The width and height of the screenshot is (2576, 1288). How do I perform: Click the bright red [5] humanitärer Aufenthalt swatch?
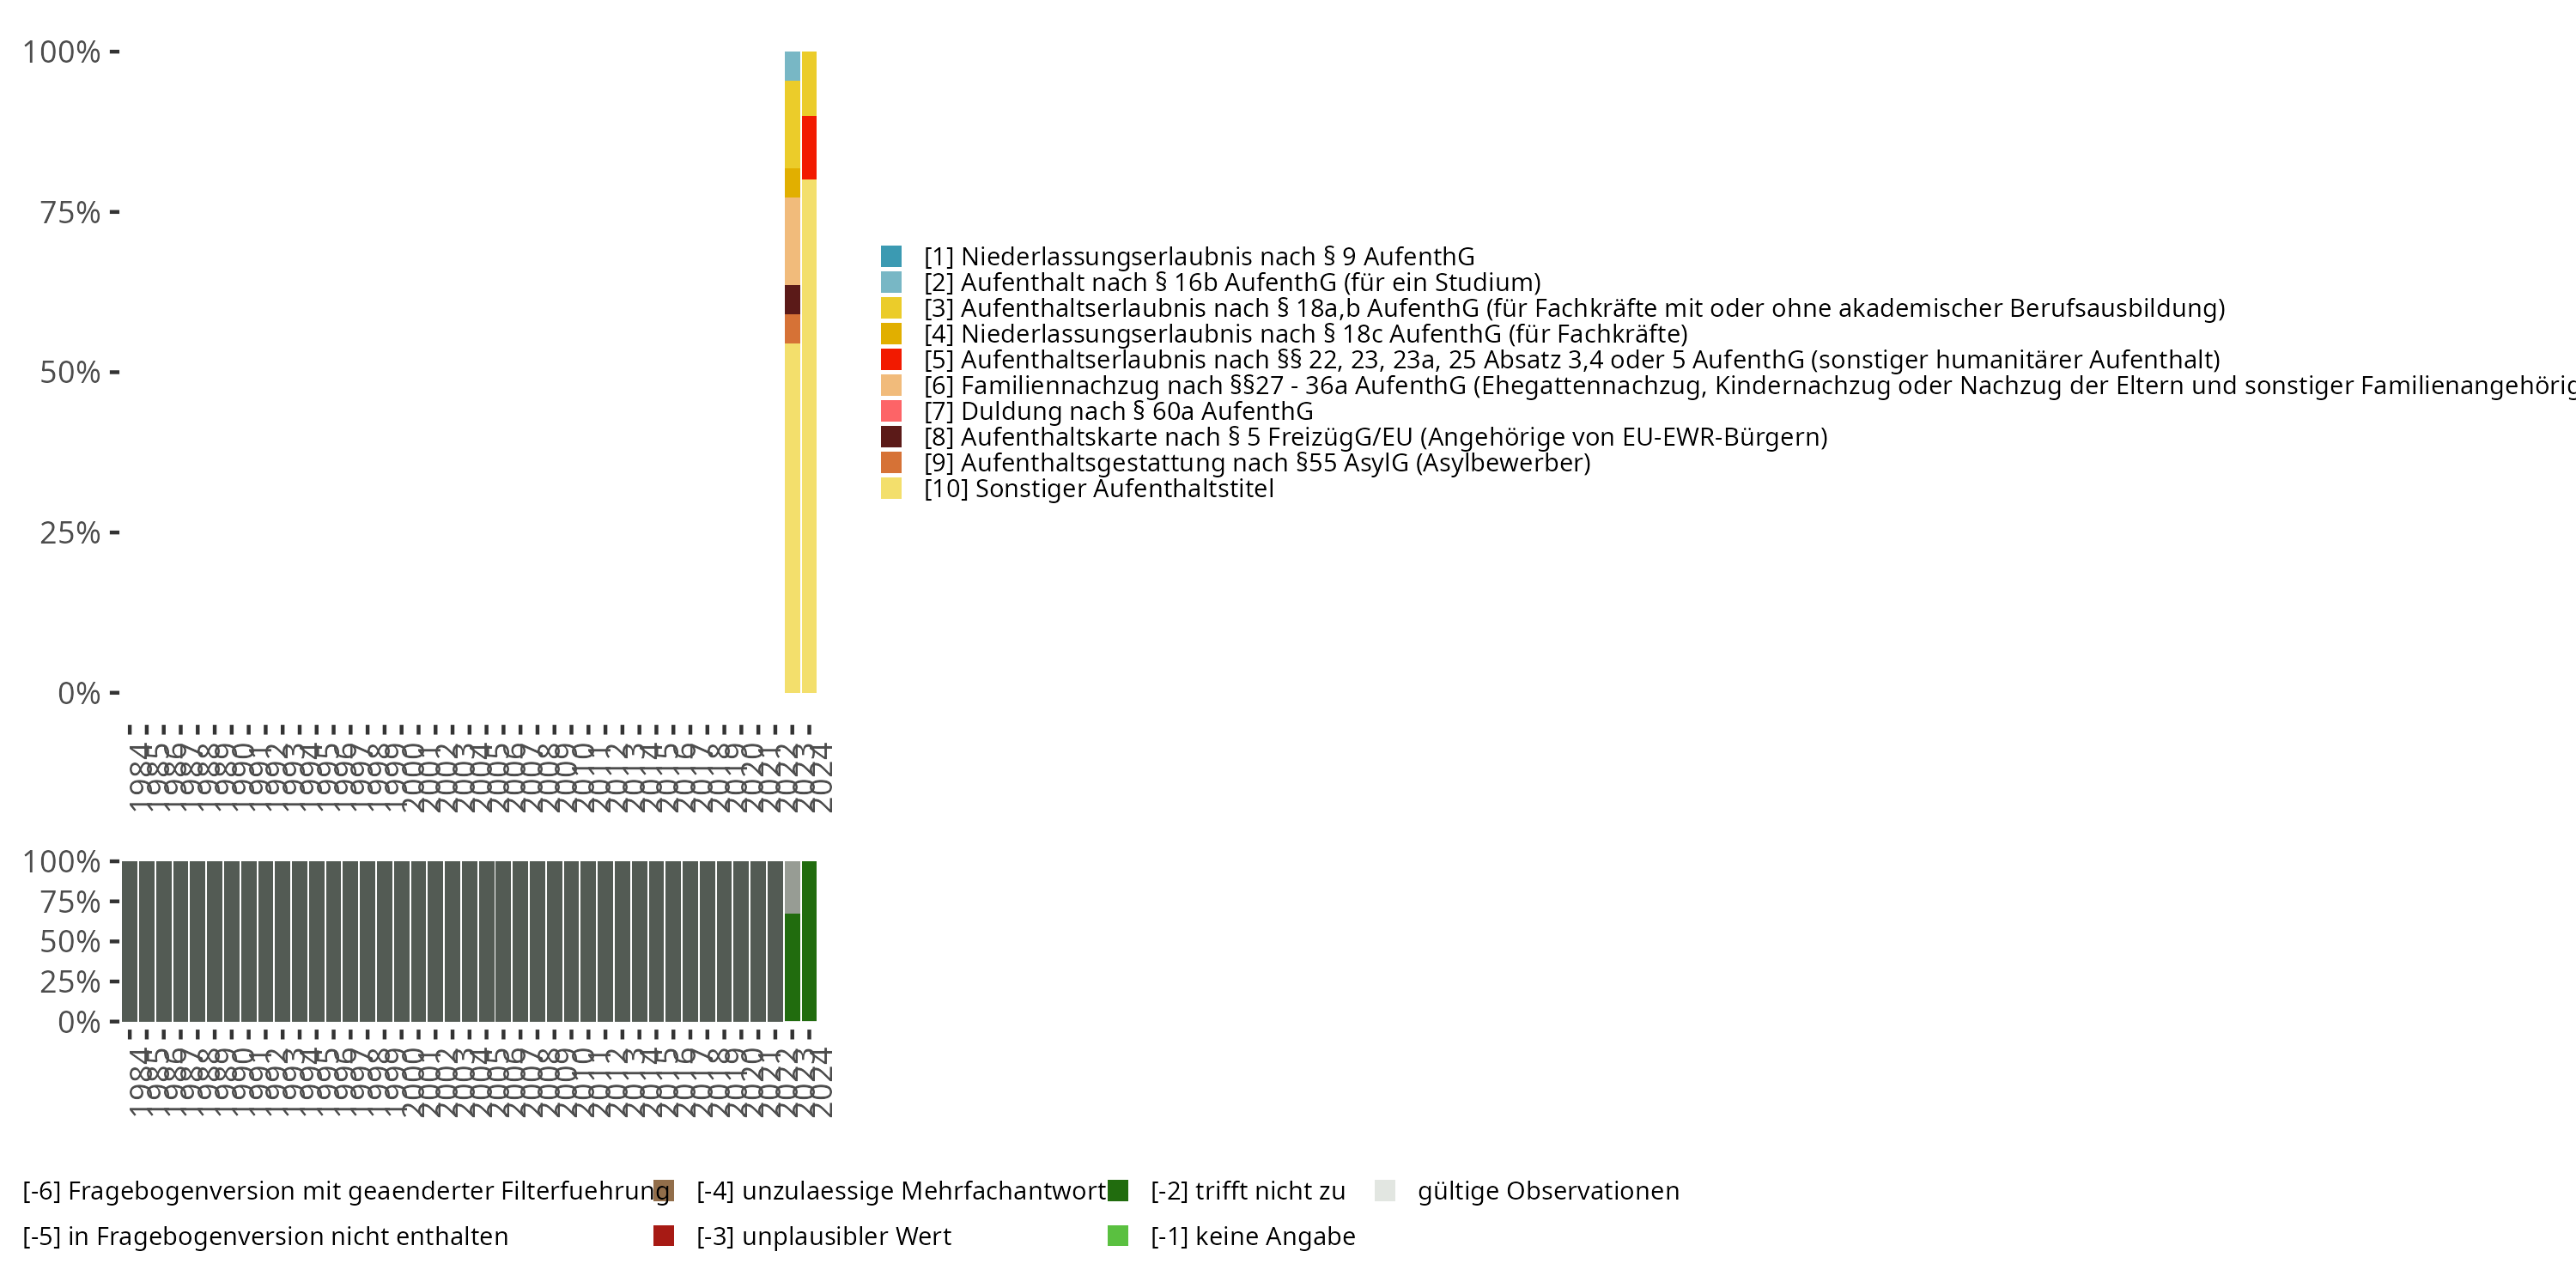coord(891,360)
